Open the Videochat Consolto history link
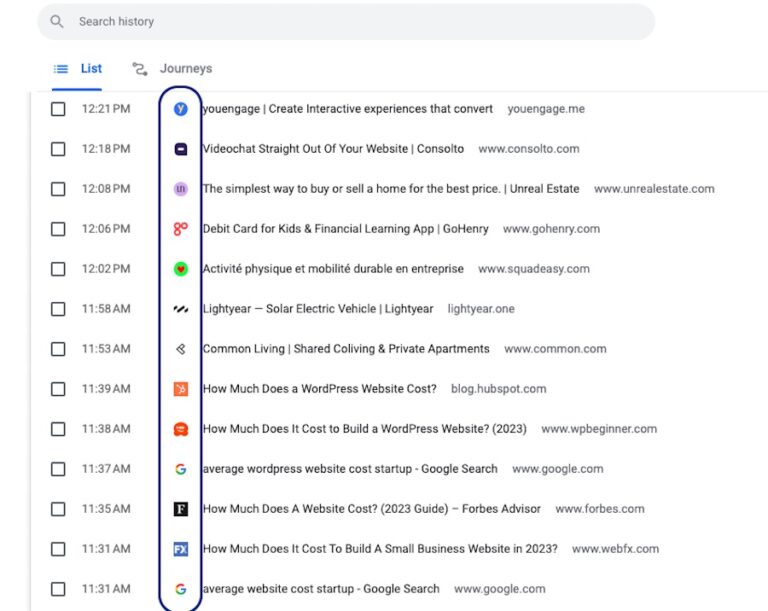 pyautogui.click(x=333, y=149)
